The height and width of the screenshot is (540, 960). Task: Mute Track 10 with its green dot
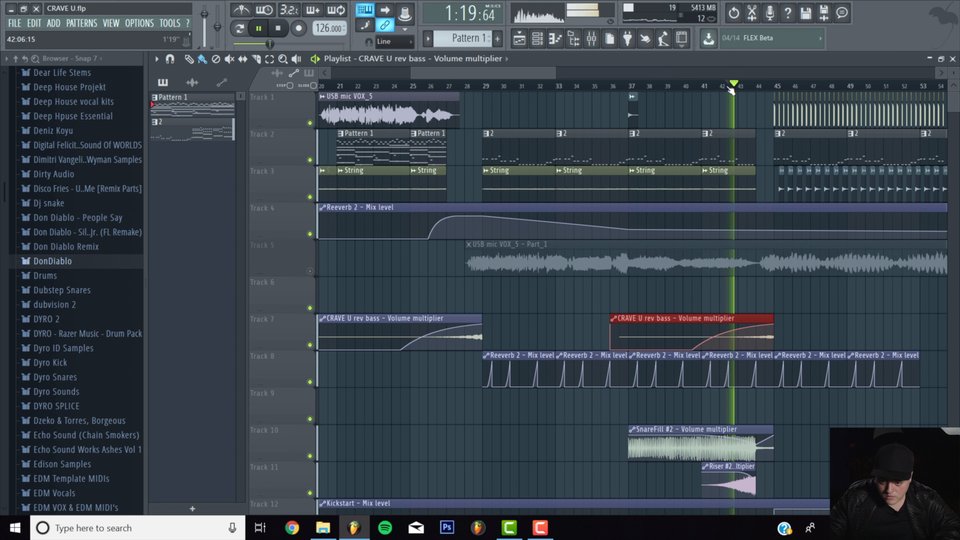tap(310, 456)
